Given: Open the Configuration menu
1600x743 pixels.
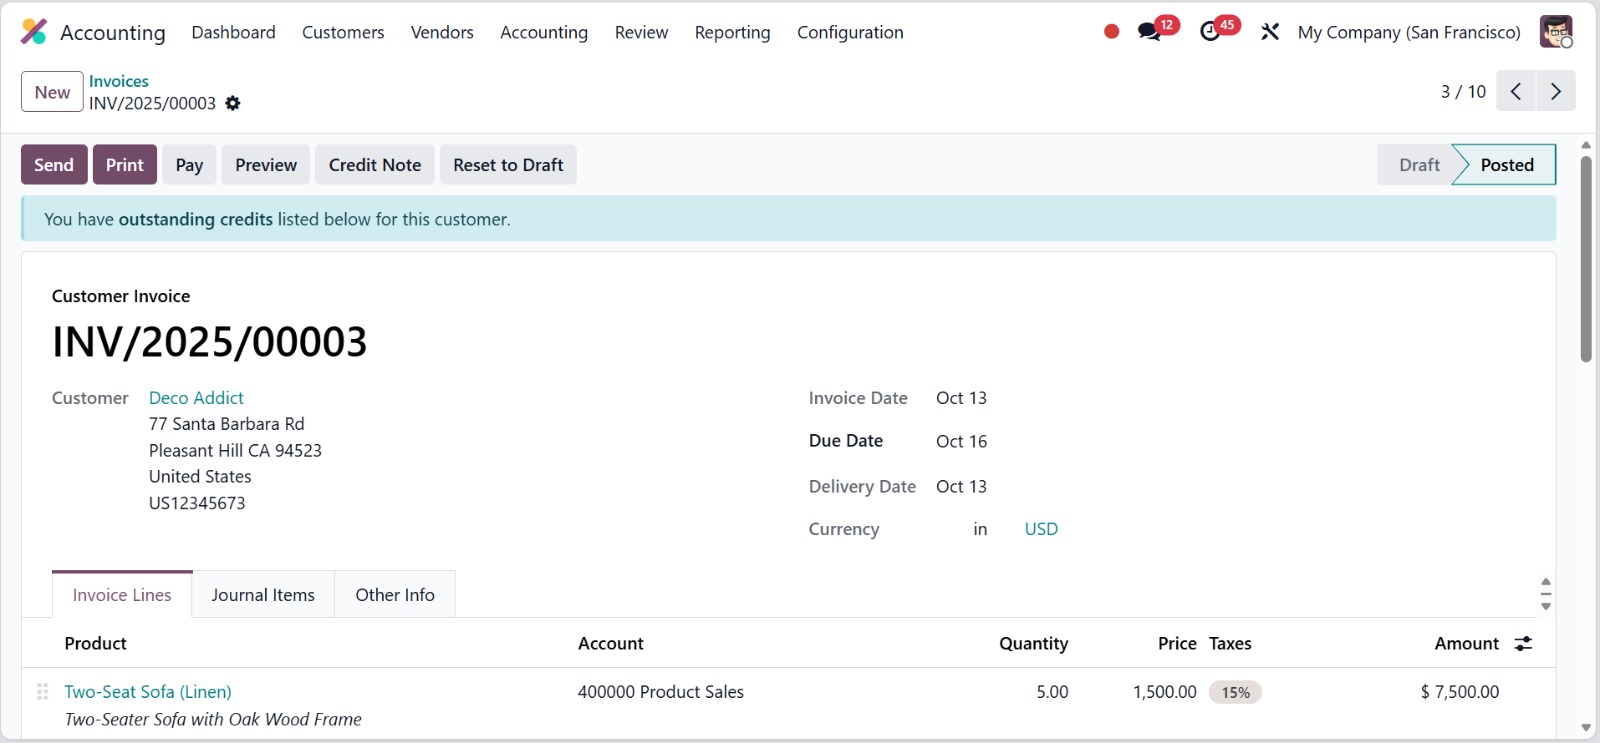Looking at the screenshot, I should tap(850, 32).
